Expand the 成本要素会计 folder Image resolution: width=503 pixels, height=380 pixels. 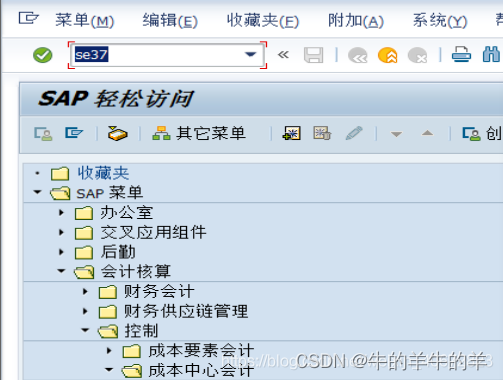[109, 351]
